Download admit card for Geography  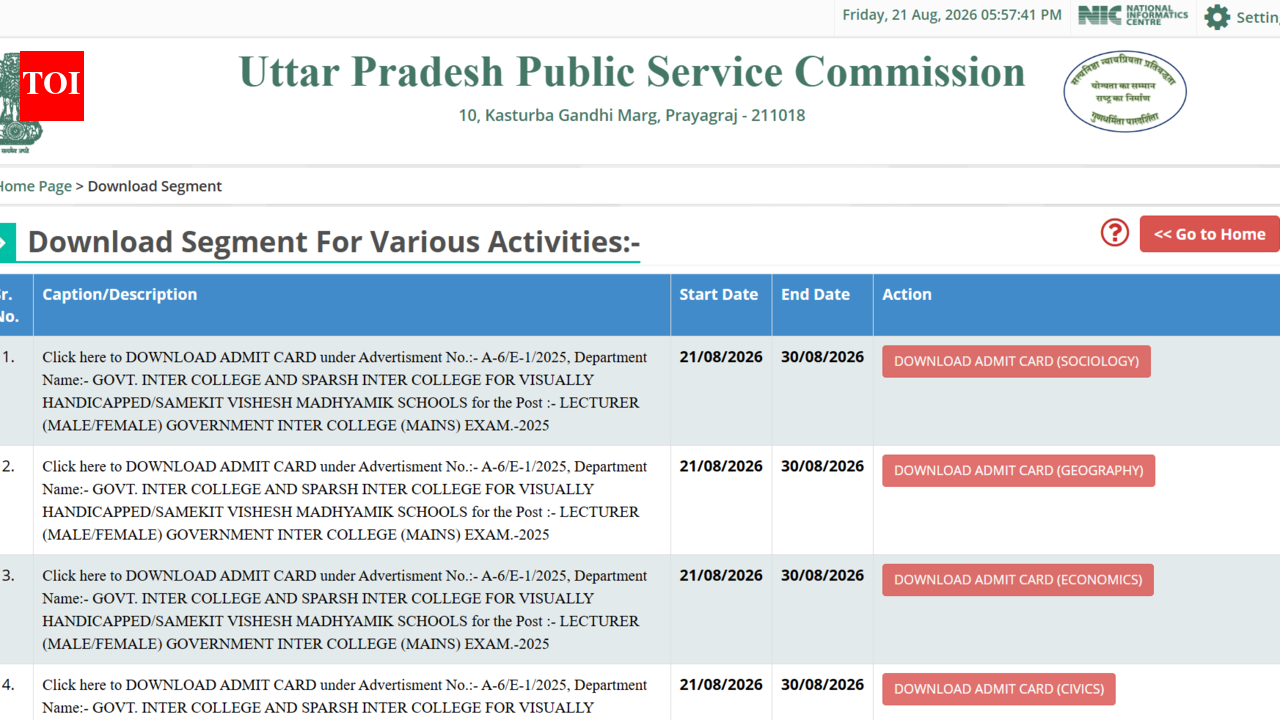coord(1018,470)
